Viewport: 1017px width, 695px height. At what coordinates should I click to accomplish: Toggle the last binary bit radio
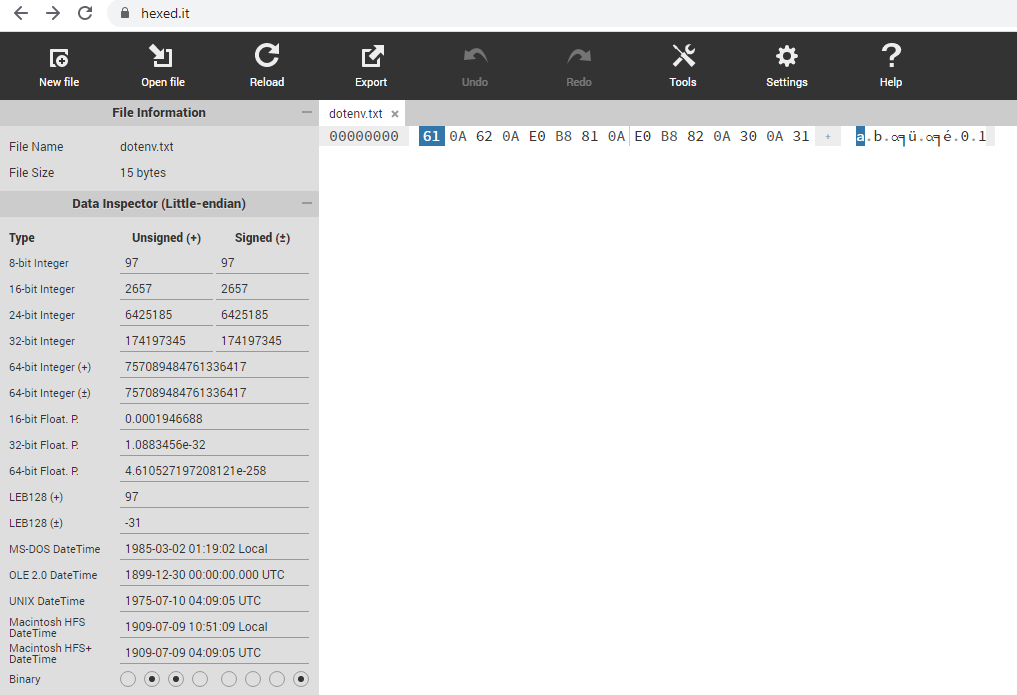pyautogui.click(x=300, y=680)
